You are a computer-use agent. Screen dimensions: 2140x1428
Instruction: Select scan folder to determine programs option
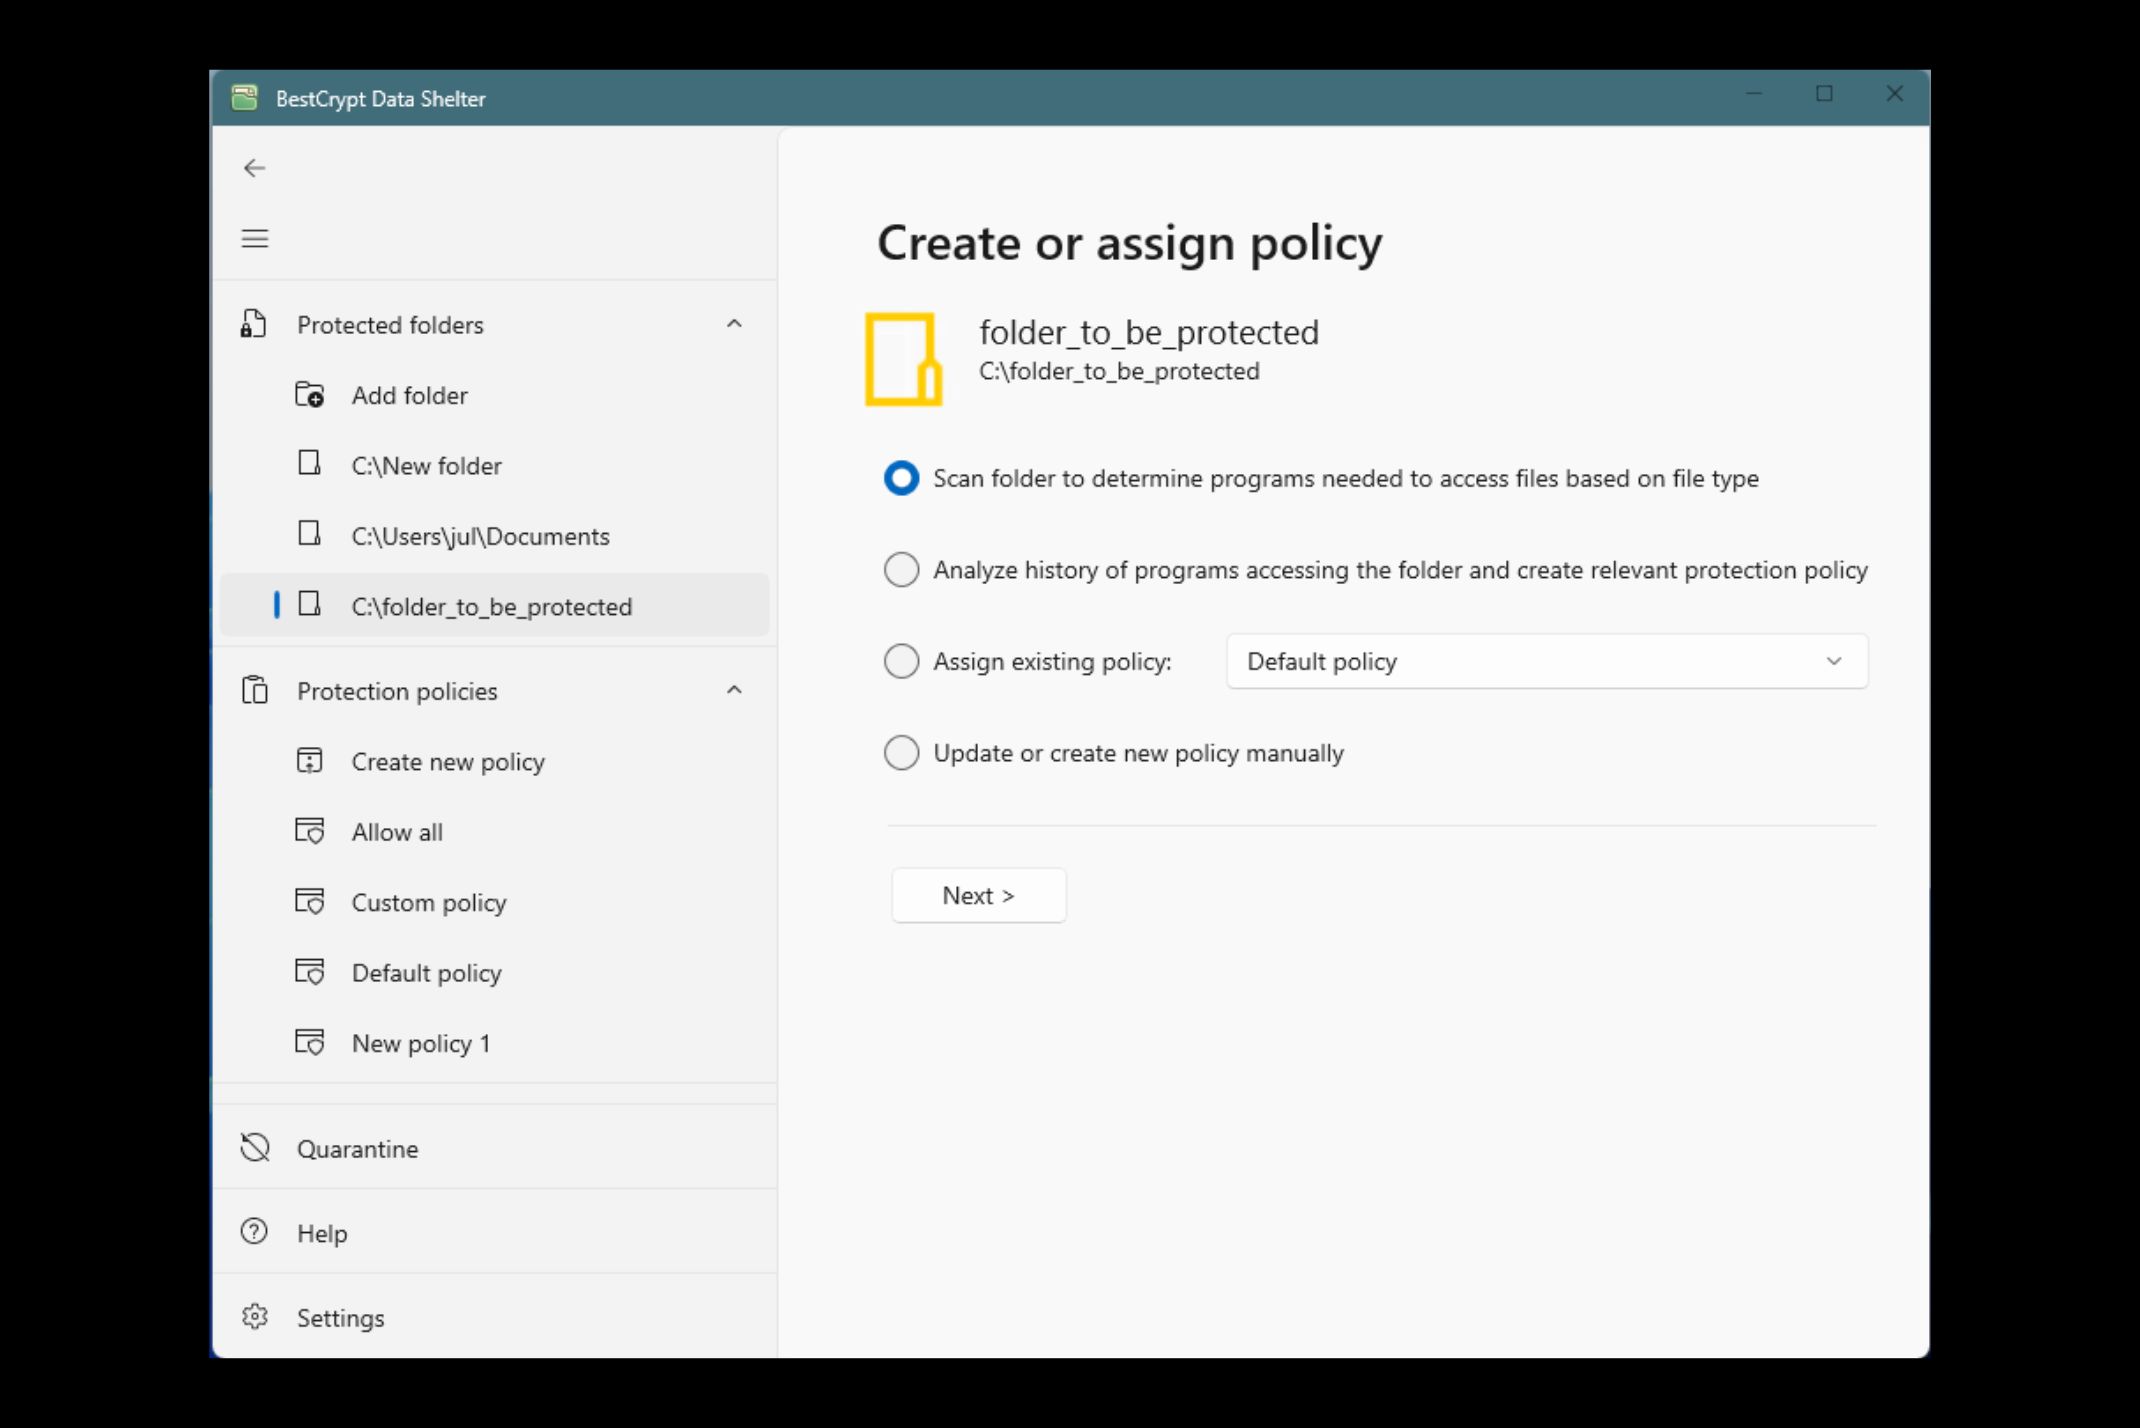coord(897,477)
